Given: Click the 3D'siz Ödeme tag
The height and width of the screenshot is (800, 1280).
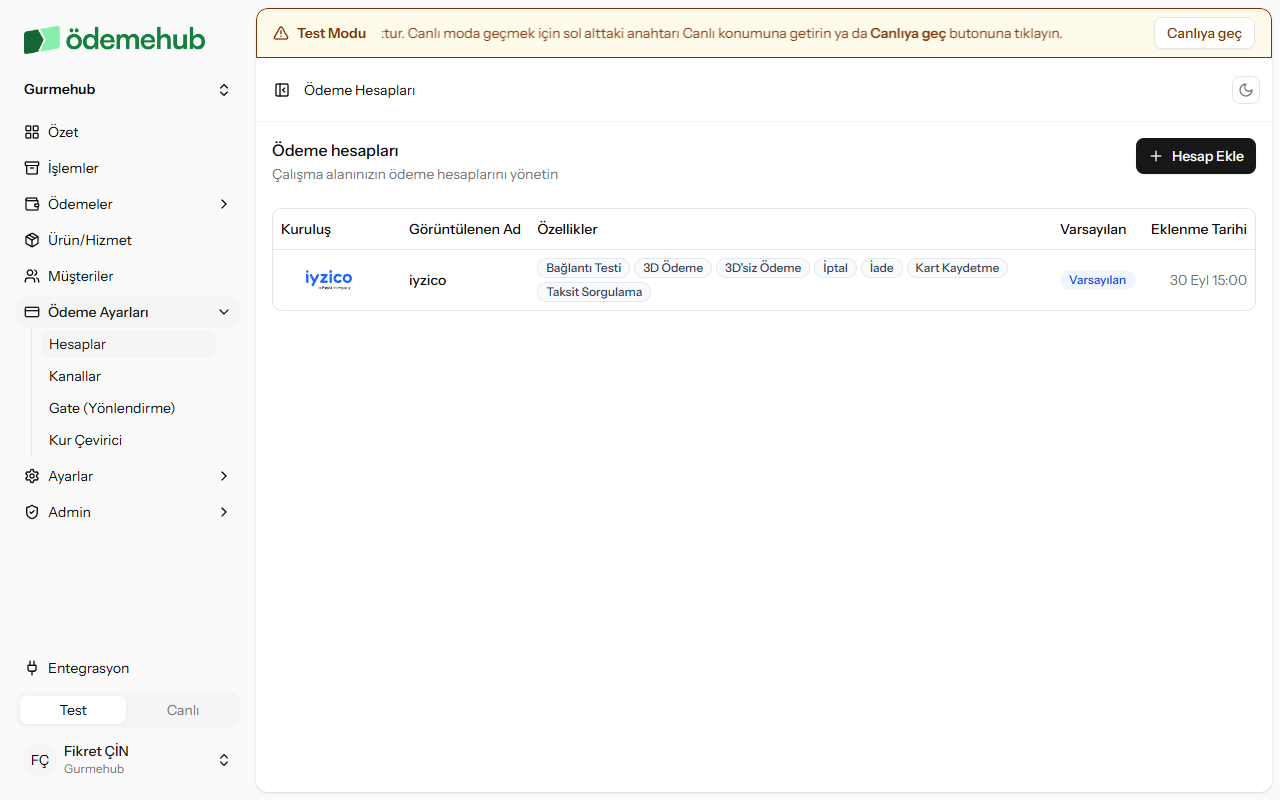Looking at the screenshot, I should (x=763, y=268).
